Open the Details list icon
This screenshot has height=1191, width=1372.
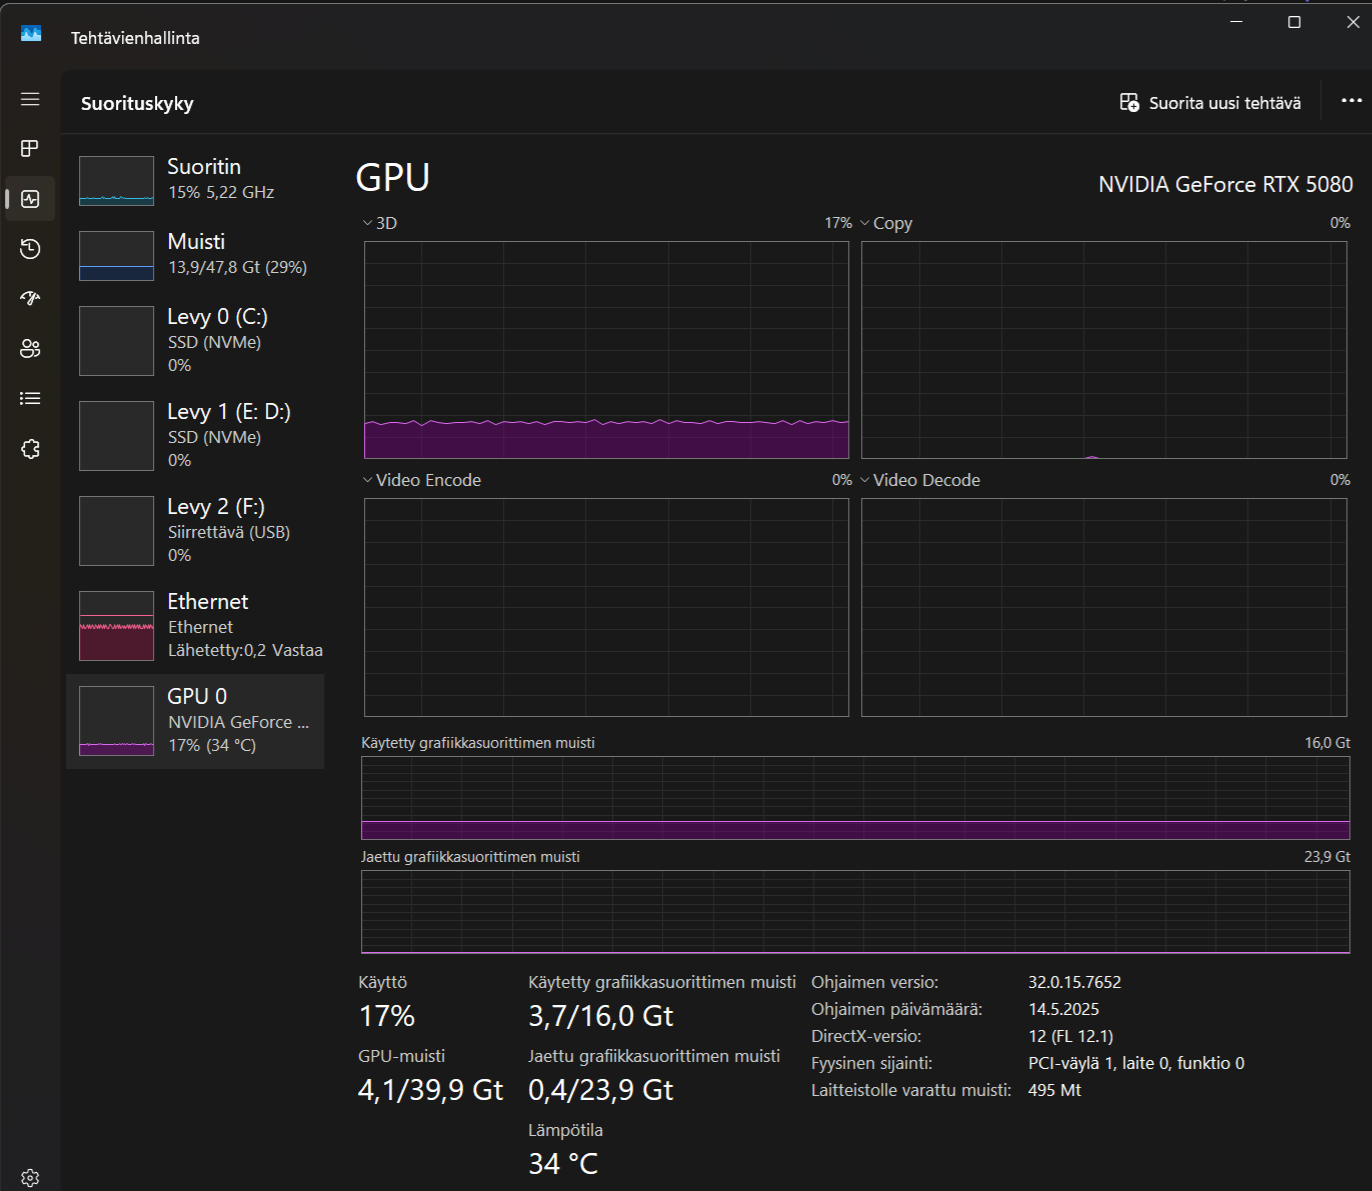pos(30,398)
